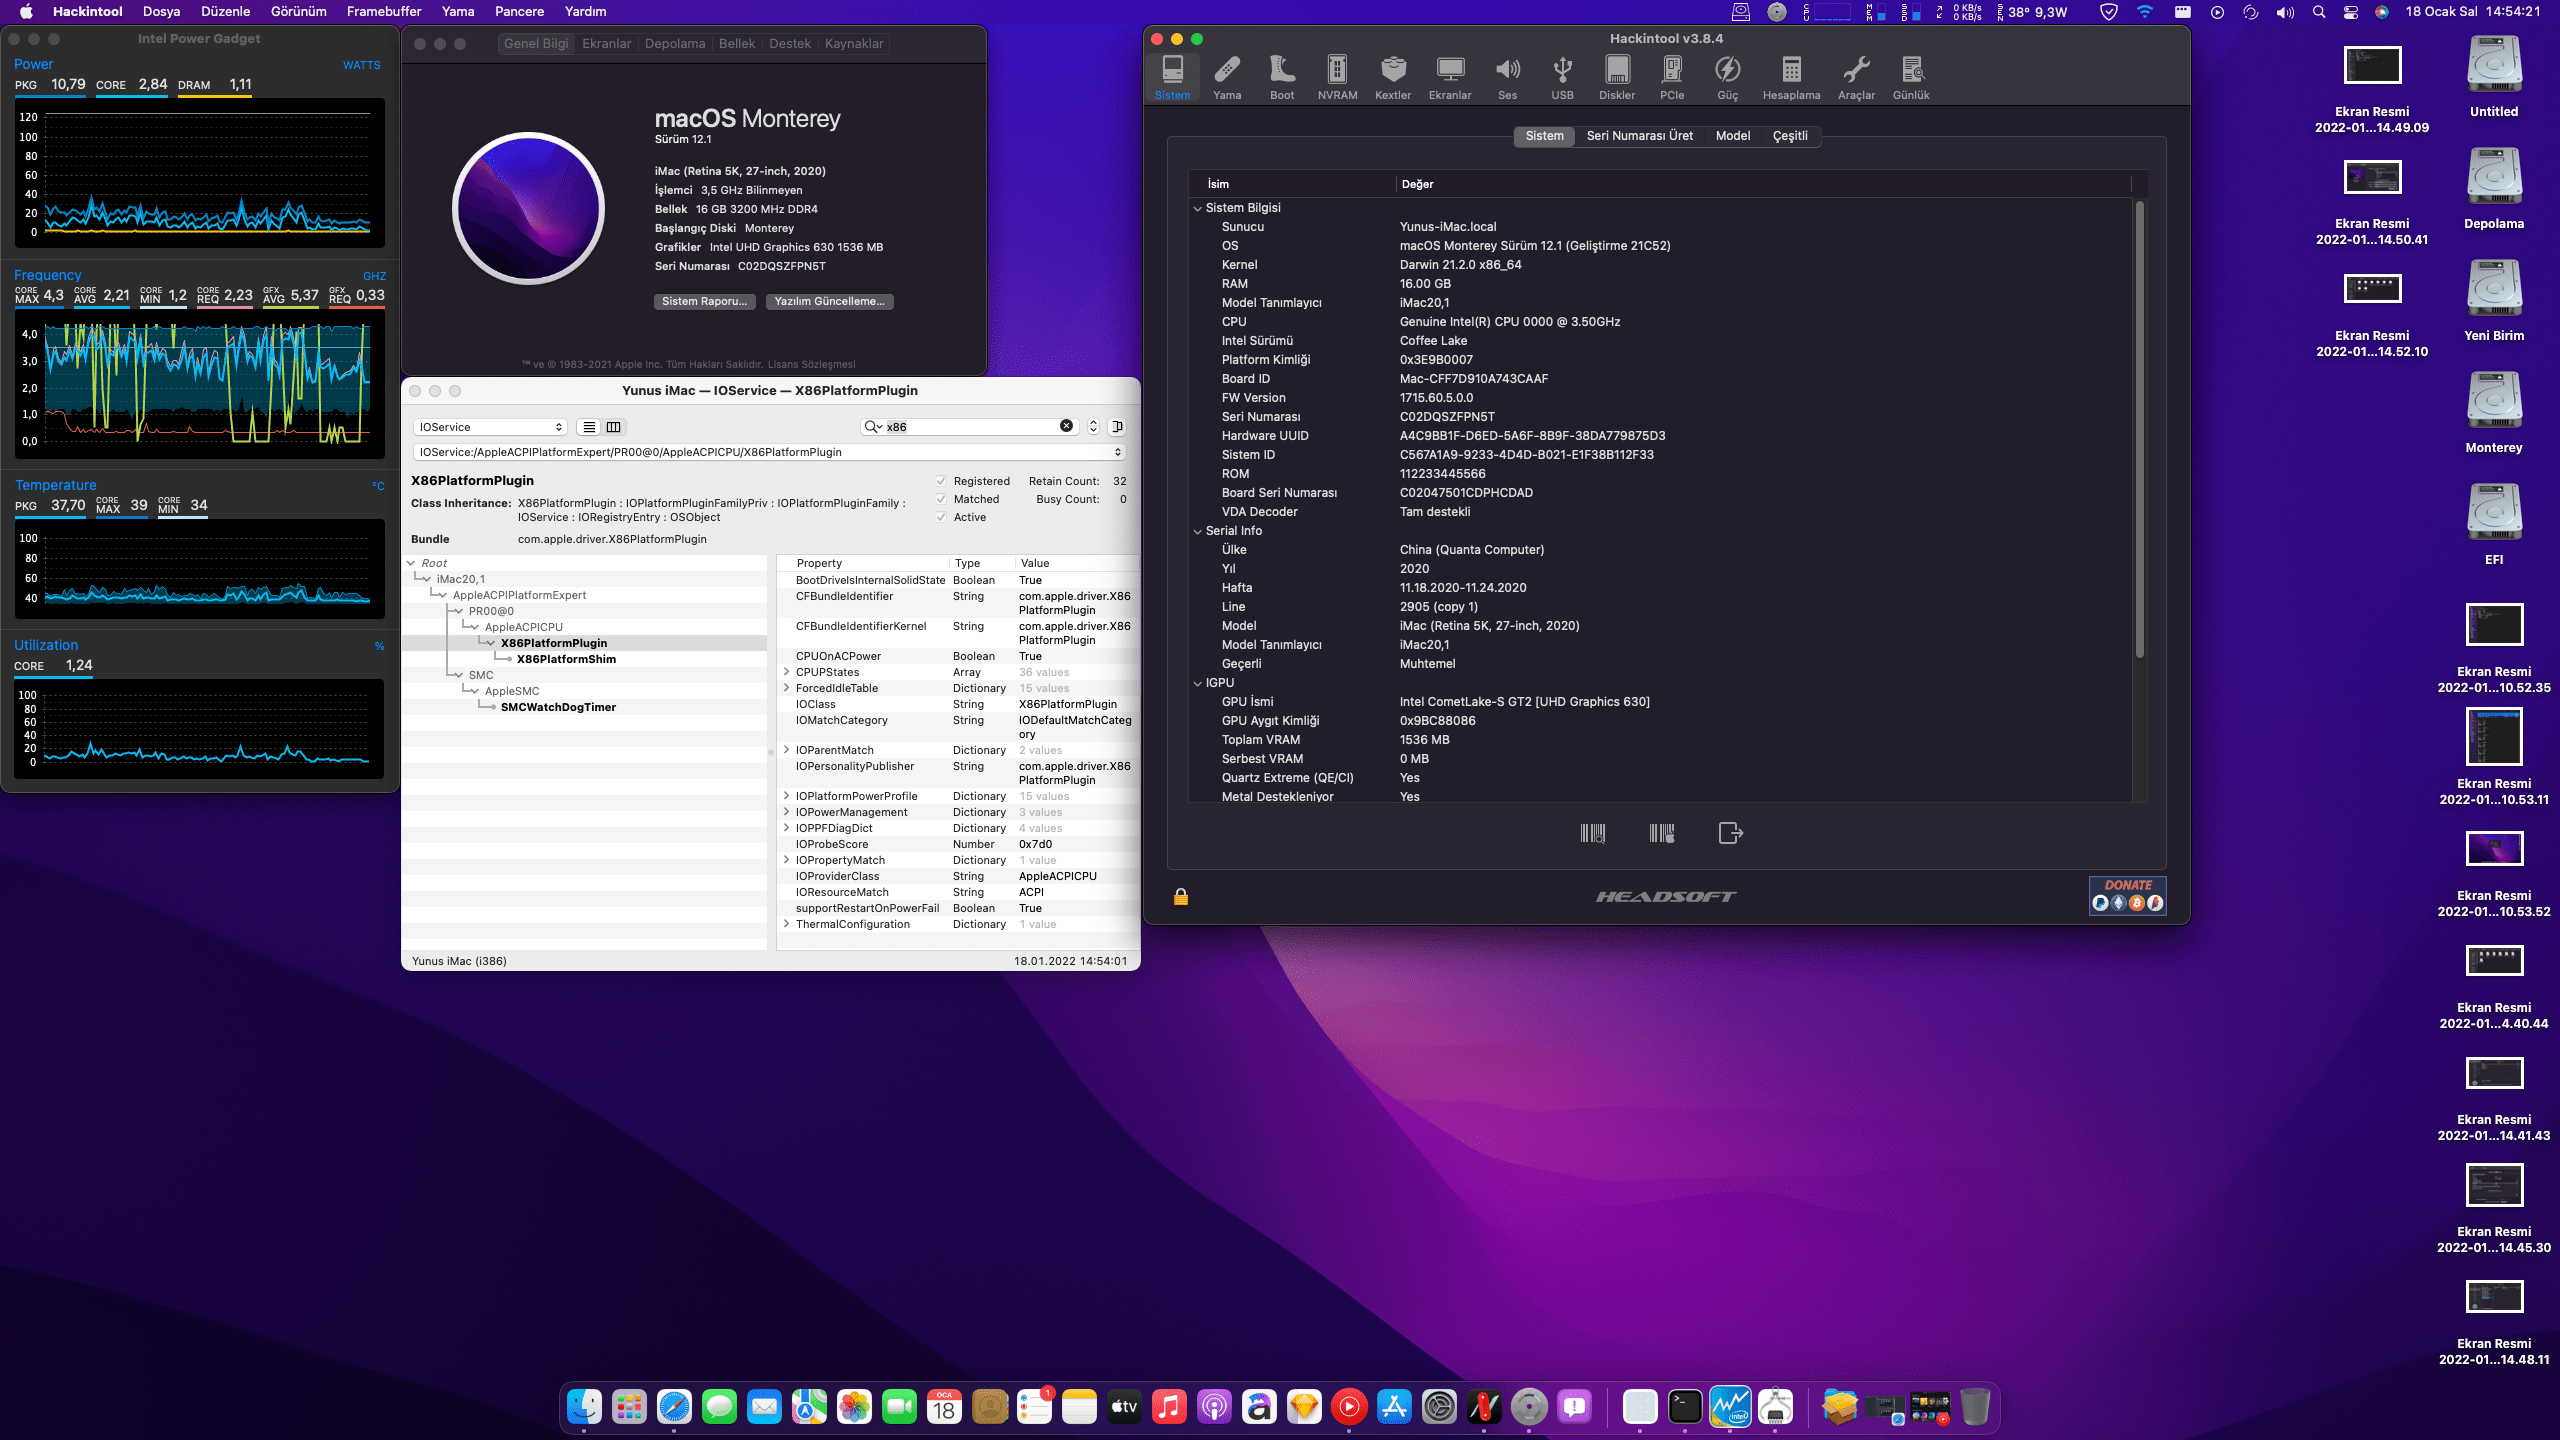Image resolution: width=2560 pixels, height=1440 pixels.
Task: Click the Hesaplama calculator icon
Action: pos(1791,77)
